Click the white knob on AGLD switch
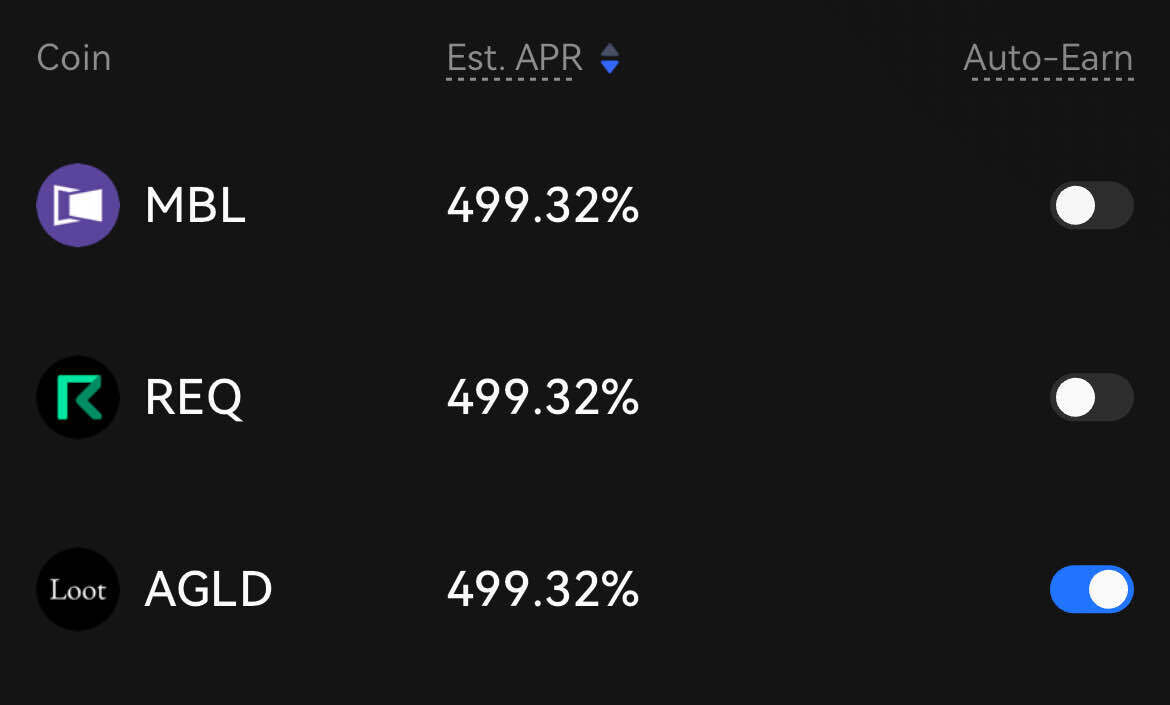The image size is (1170, 705). coord(1108,589)
